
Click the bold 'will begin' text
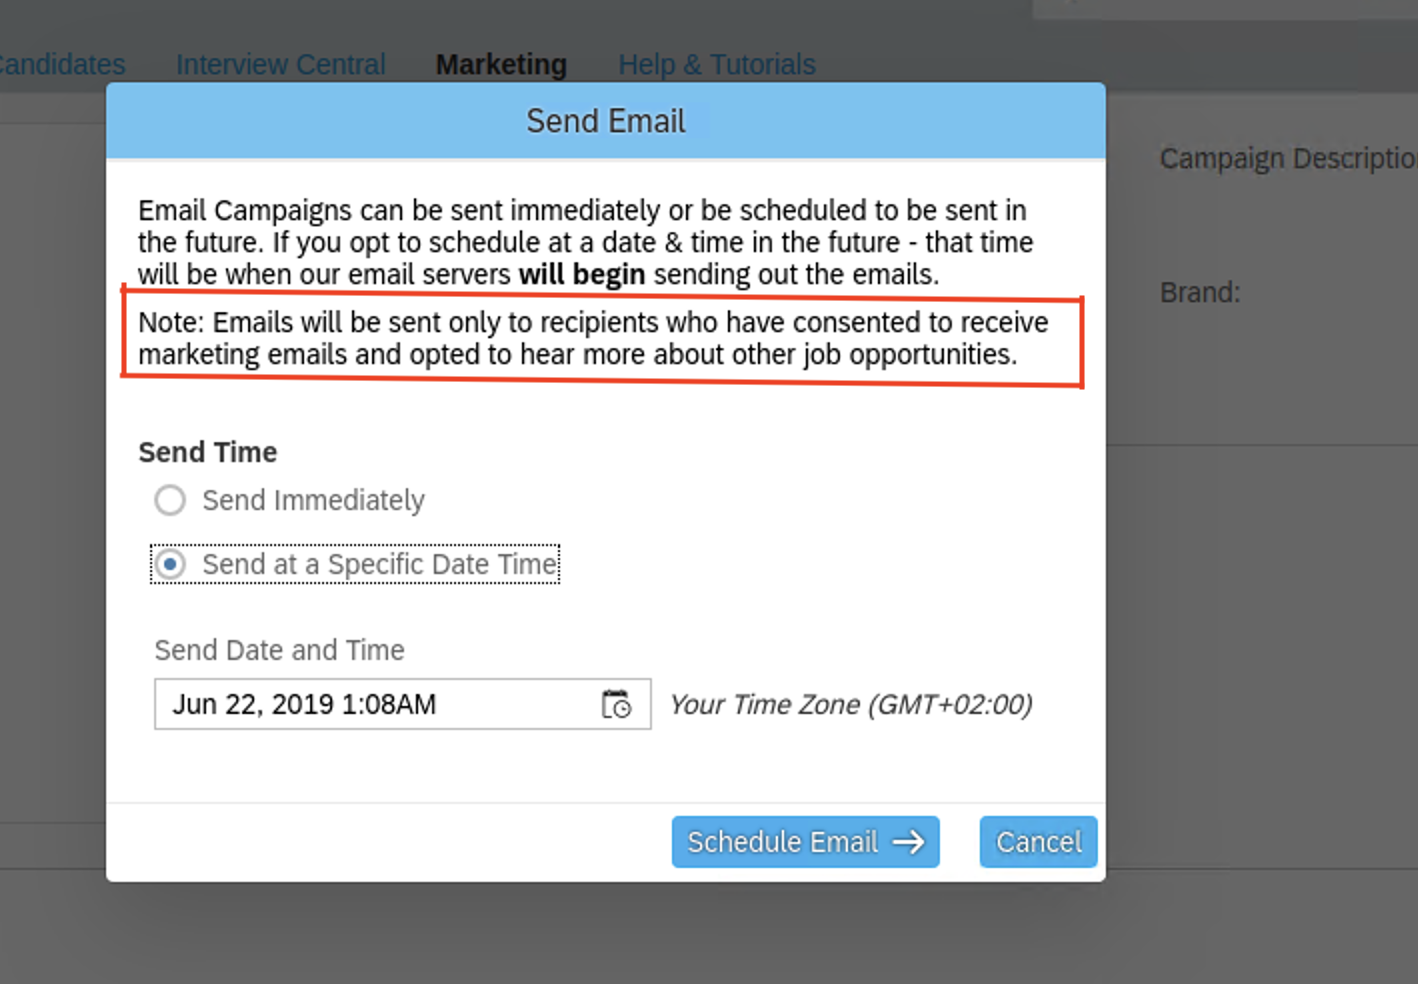[581, 274]
